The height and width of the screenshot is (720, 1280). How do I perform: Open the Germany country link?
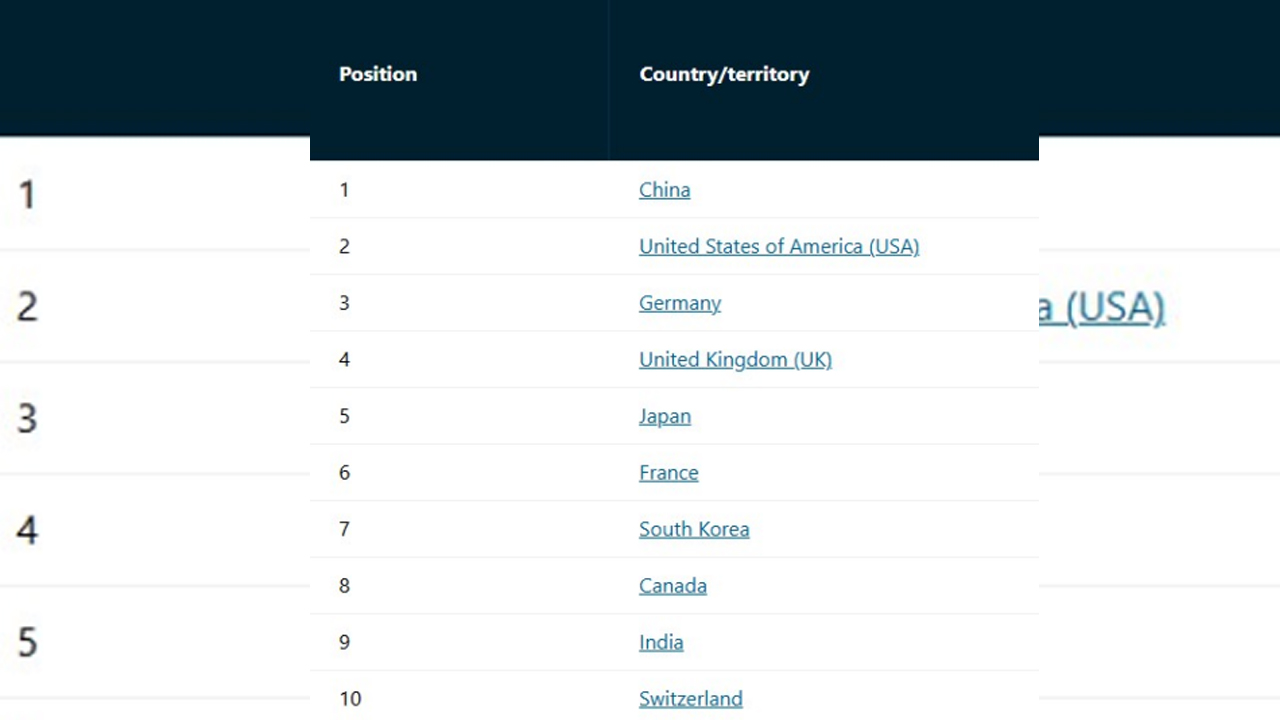tap(679, 303)
